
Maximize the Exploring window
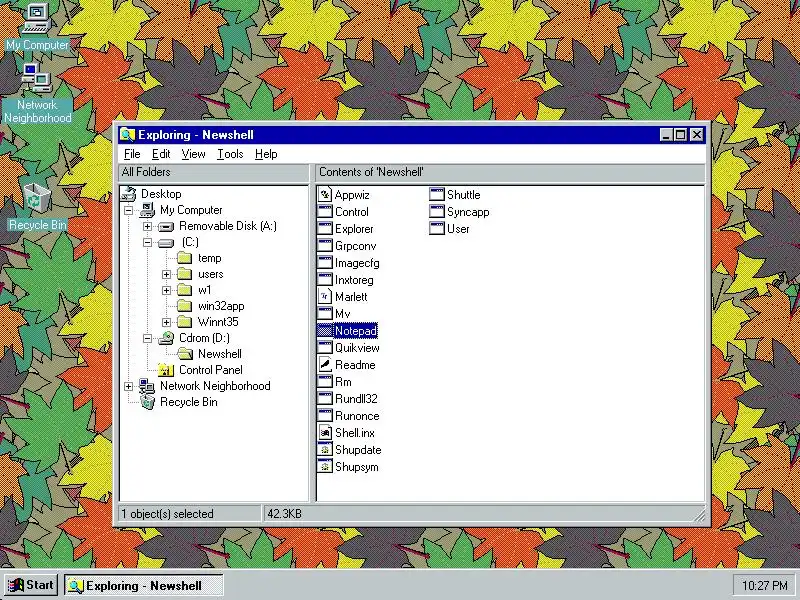pos(680,135)
